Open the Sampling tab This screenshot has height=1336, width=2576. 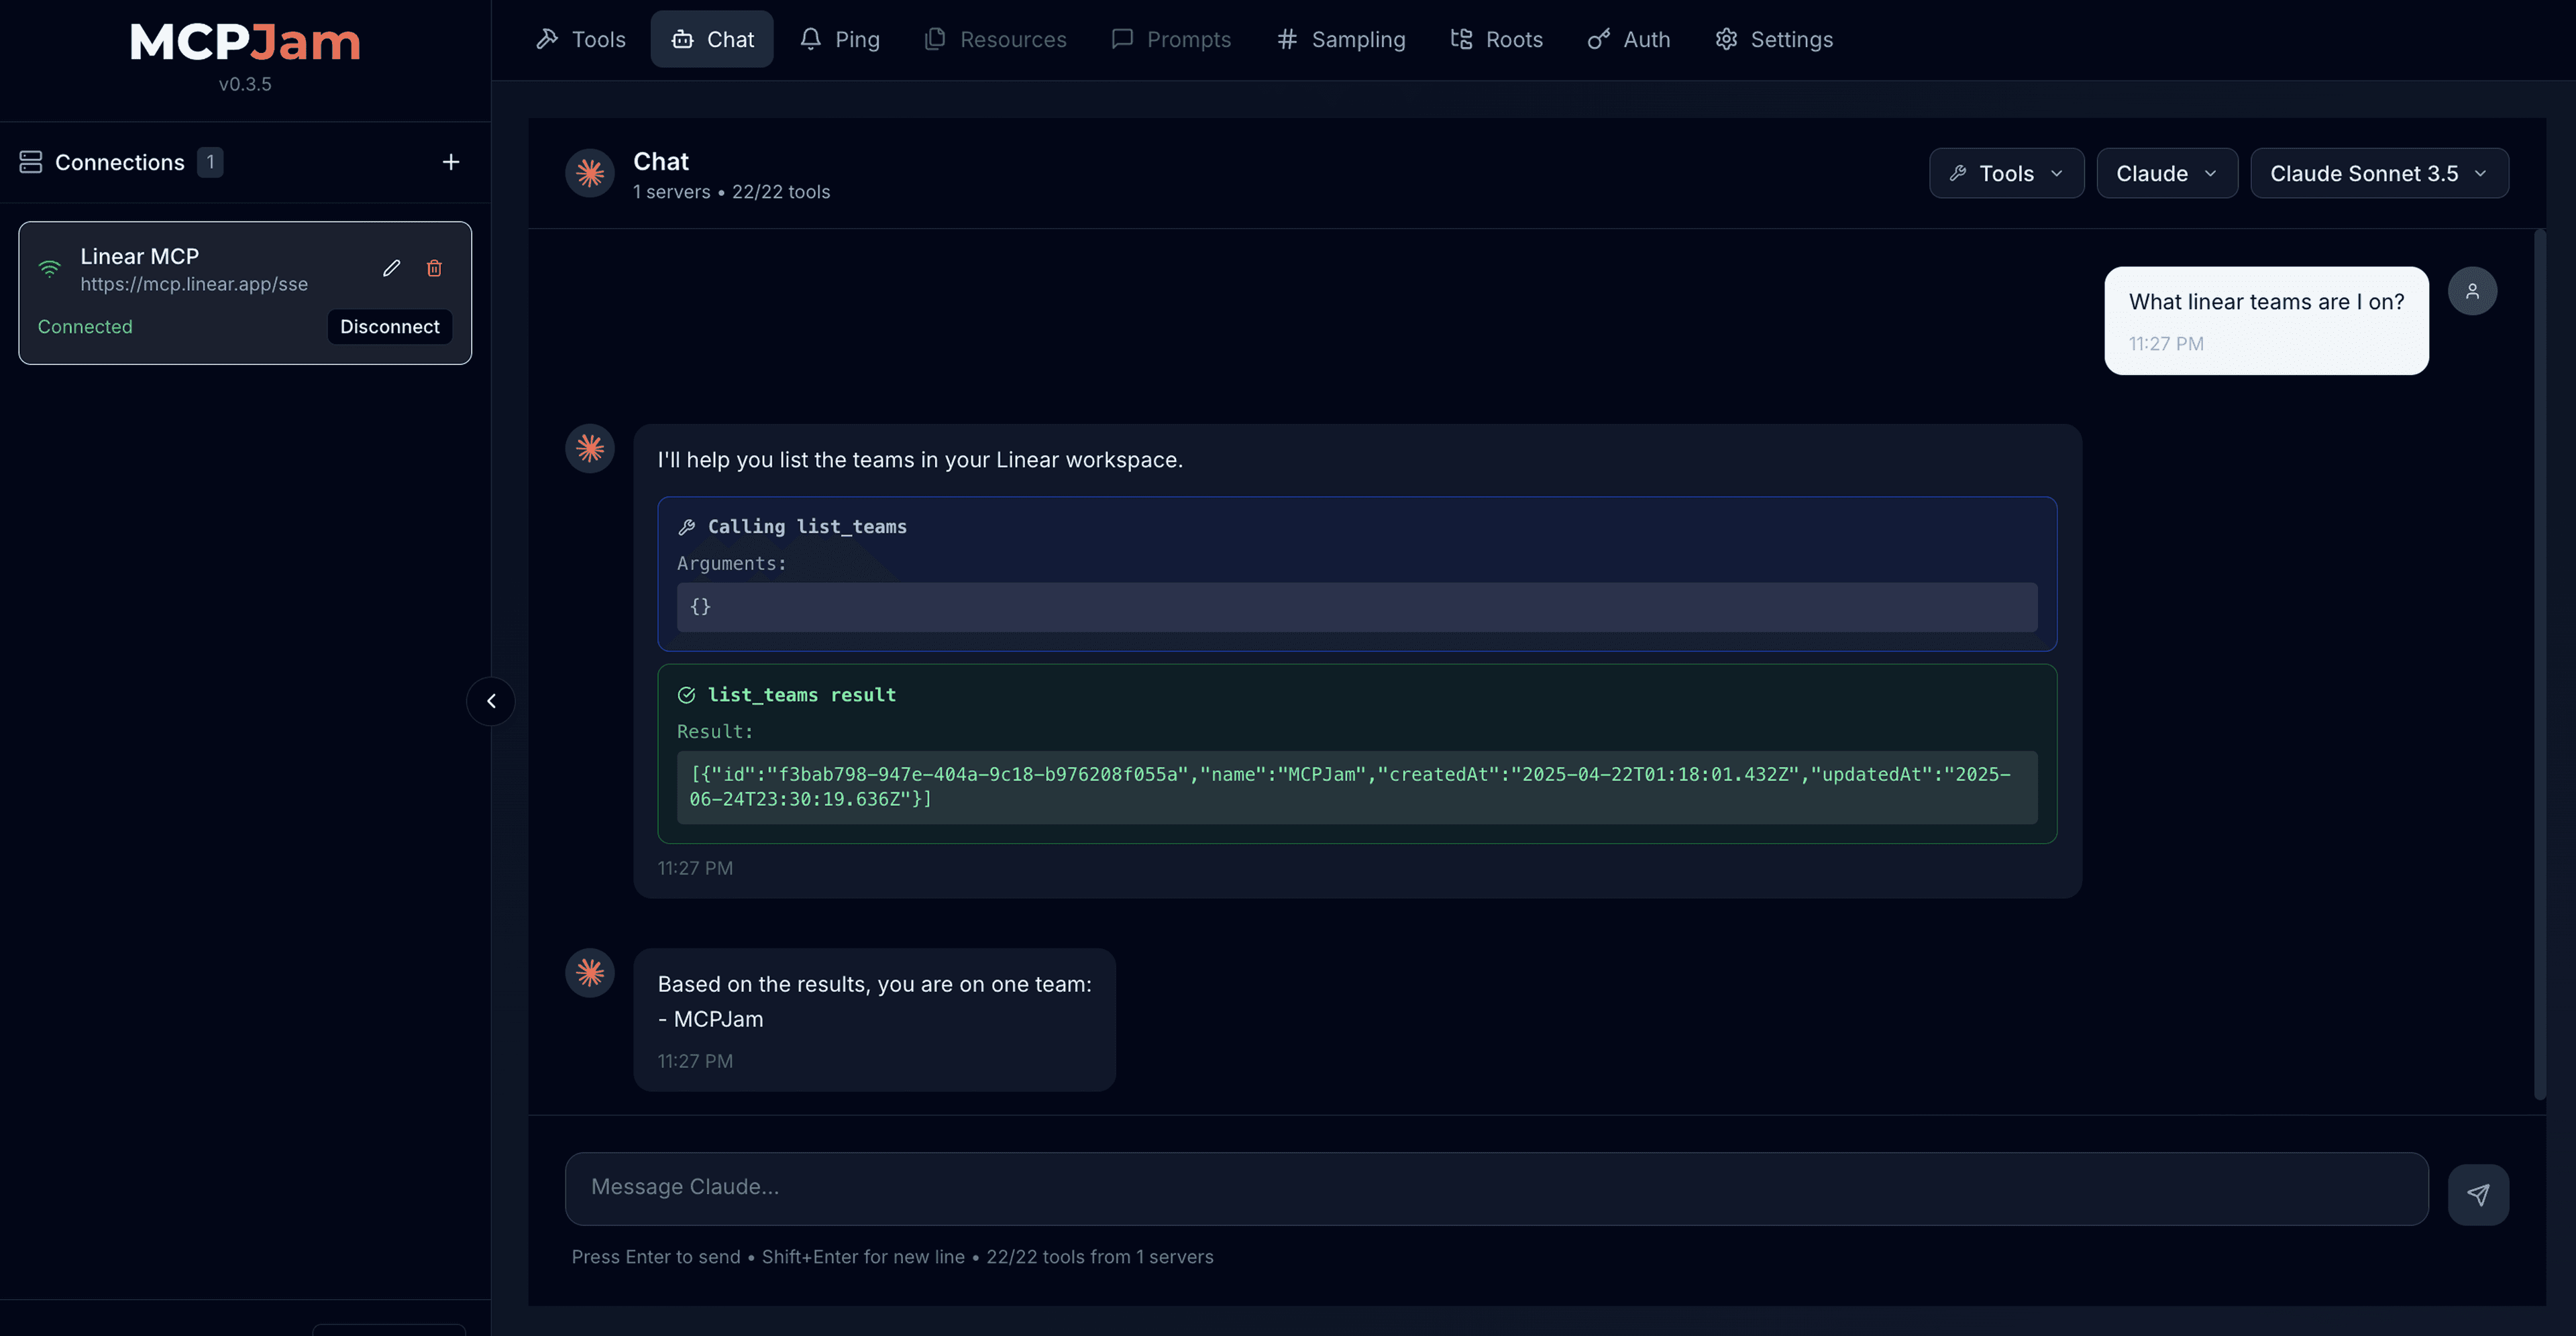point(1341,39)
